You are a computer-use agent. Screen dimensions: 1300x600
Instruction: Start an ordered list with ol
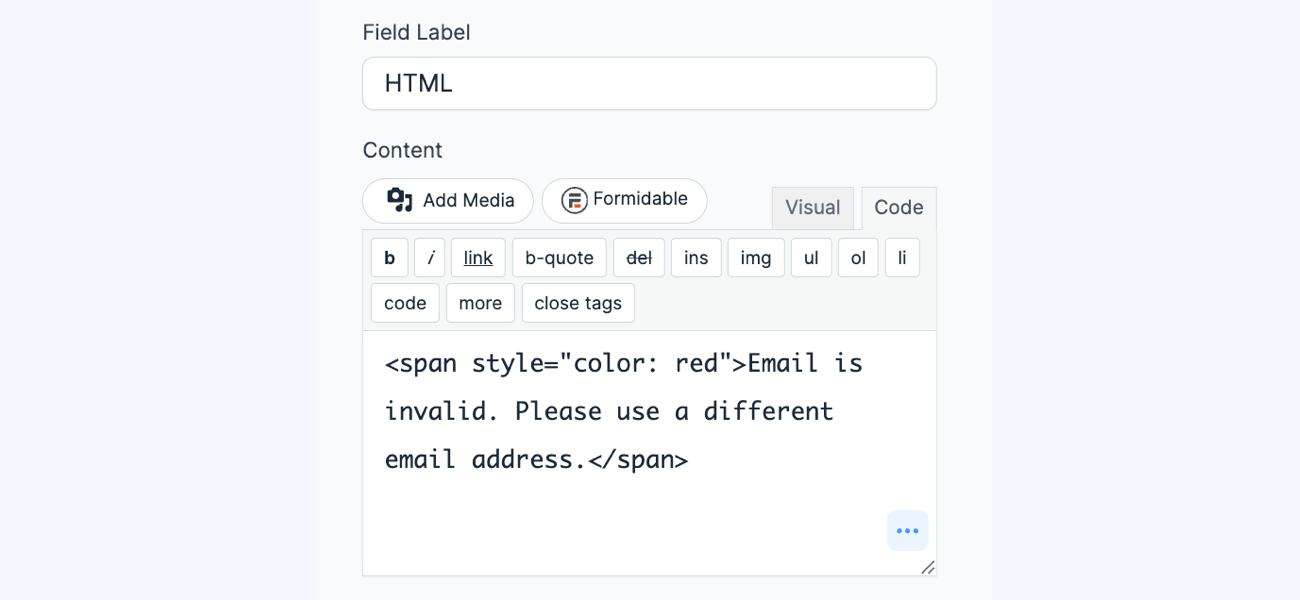pos(858,257)
